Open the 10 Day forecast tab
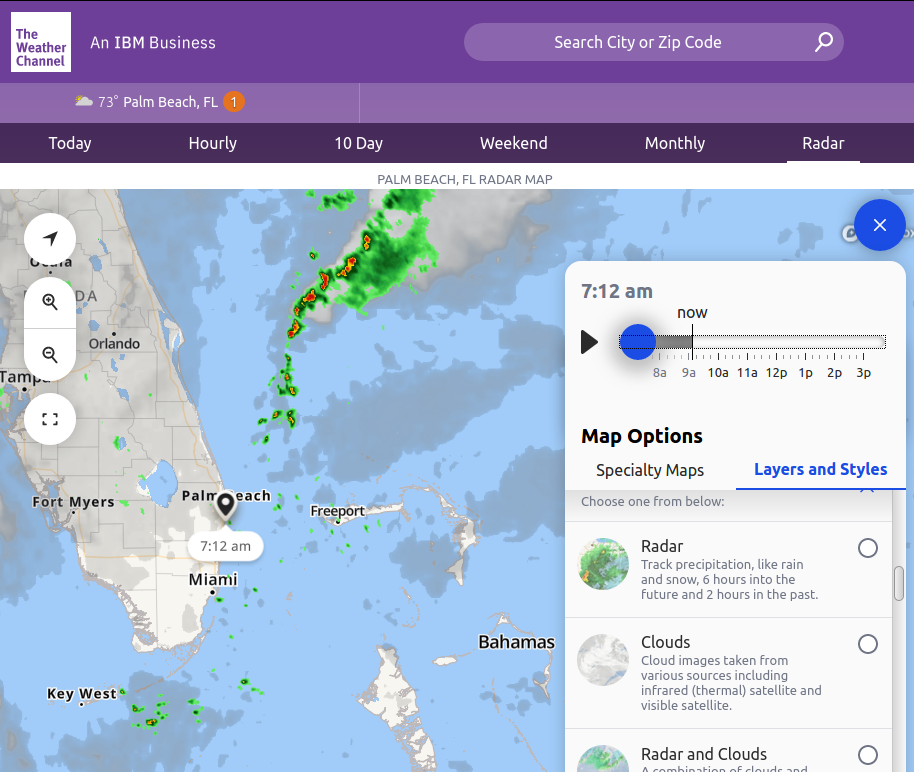The image size is (914, 772). (x=358, y=143)
